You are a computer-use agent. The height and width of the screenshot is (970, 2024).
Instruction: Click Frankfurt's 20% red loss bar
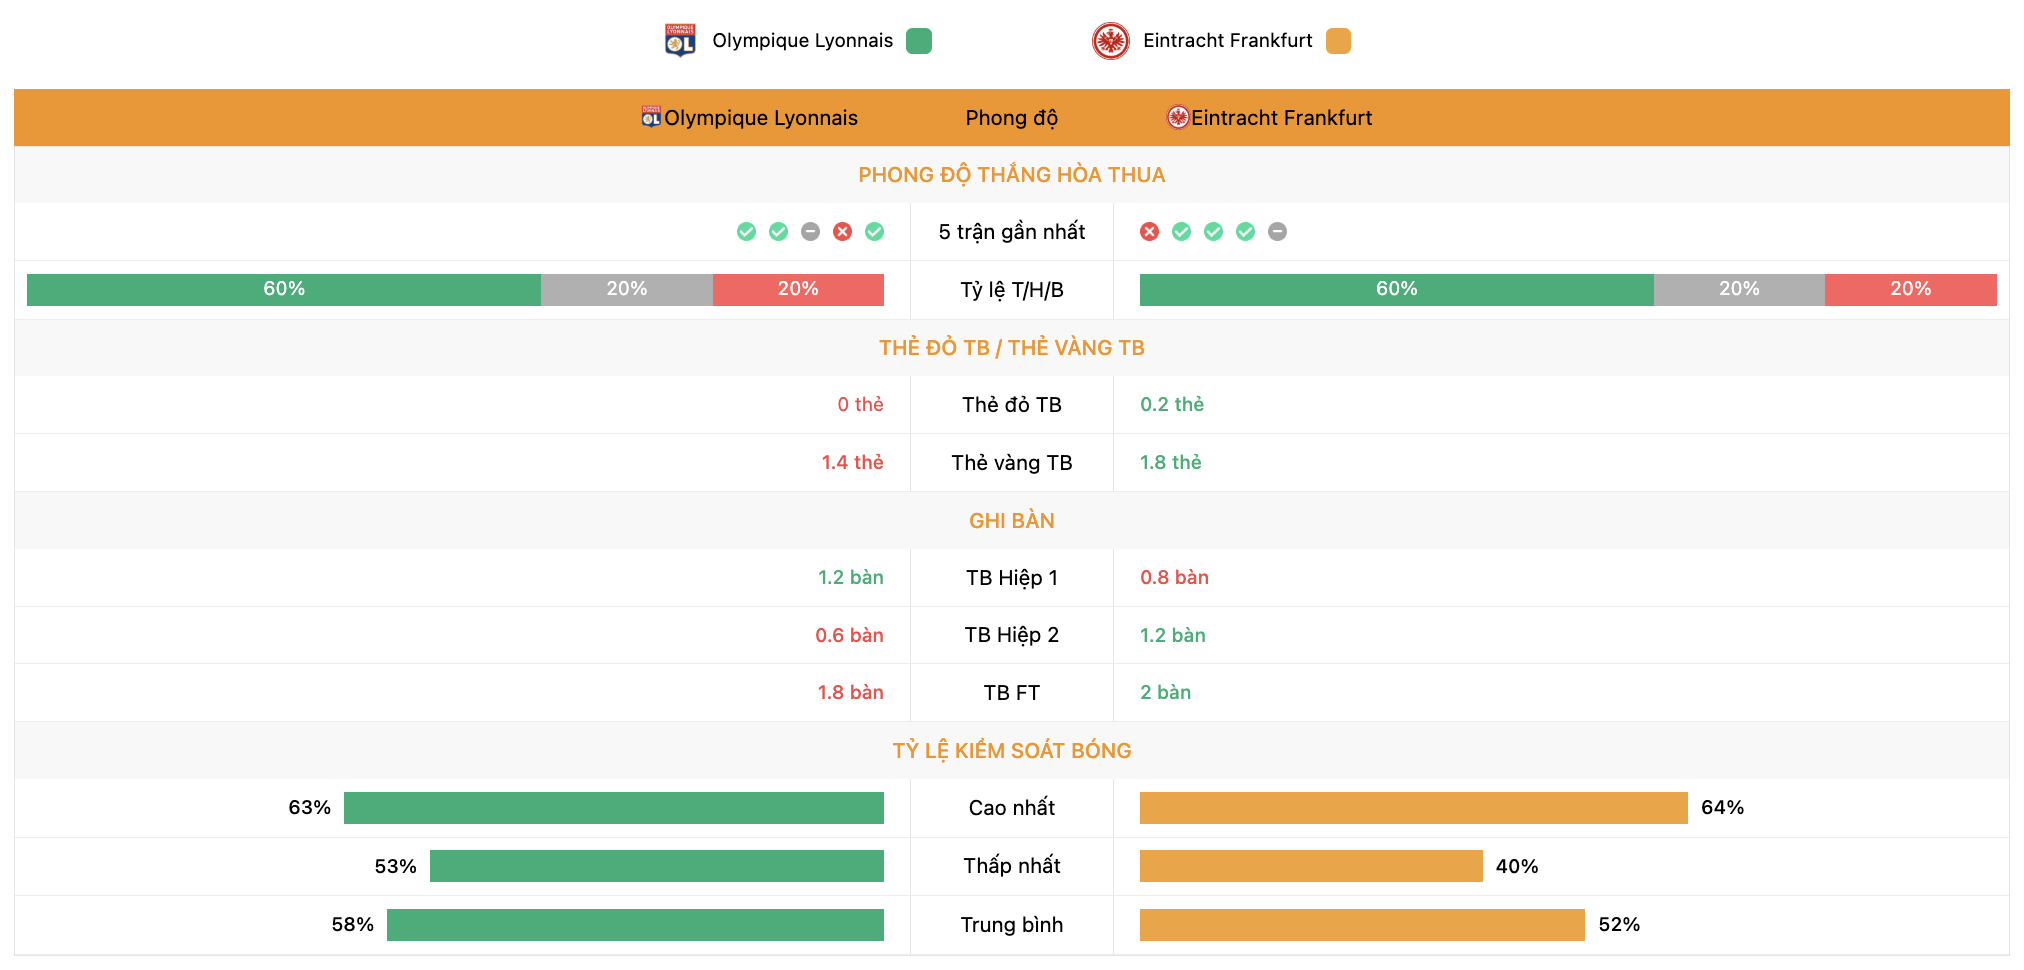coord(1911,289)
